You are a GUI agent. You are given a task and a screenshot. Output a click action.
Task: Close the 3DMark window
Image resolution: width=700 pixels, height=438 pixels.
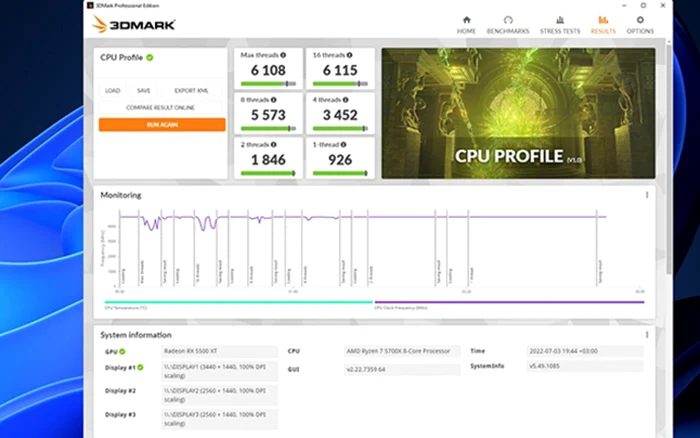click(663, 5)
